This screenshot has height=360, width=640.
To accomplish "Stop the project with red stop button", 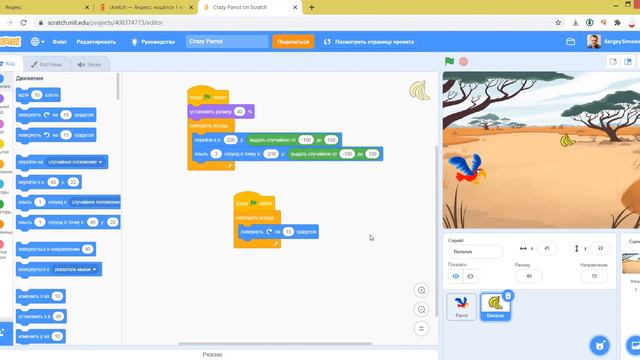I will pos(464,62).
